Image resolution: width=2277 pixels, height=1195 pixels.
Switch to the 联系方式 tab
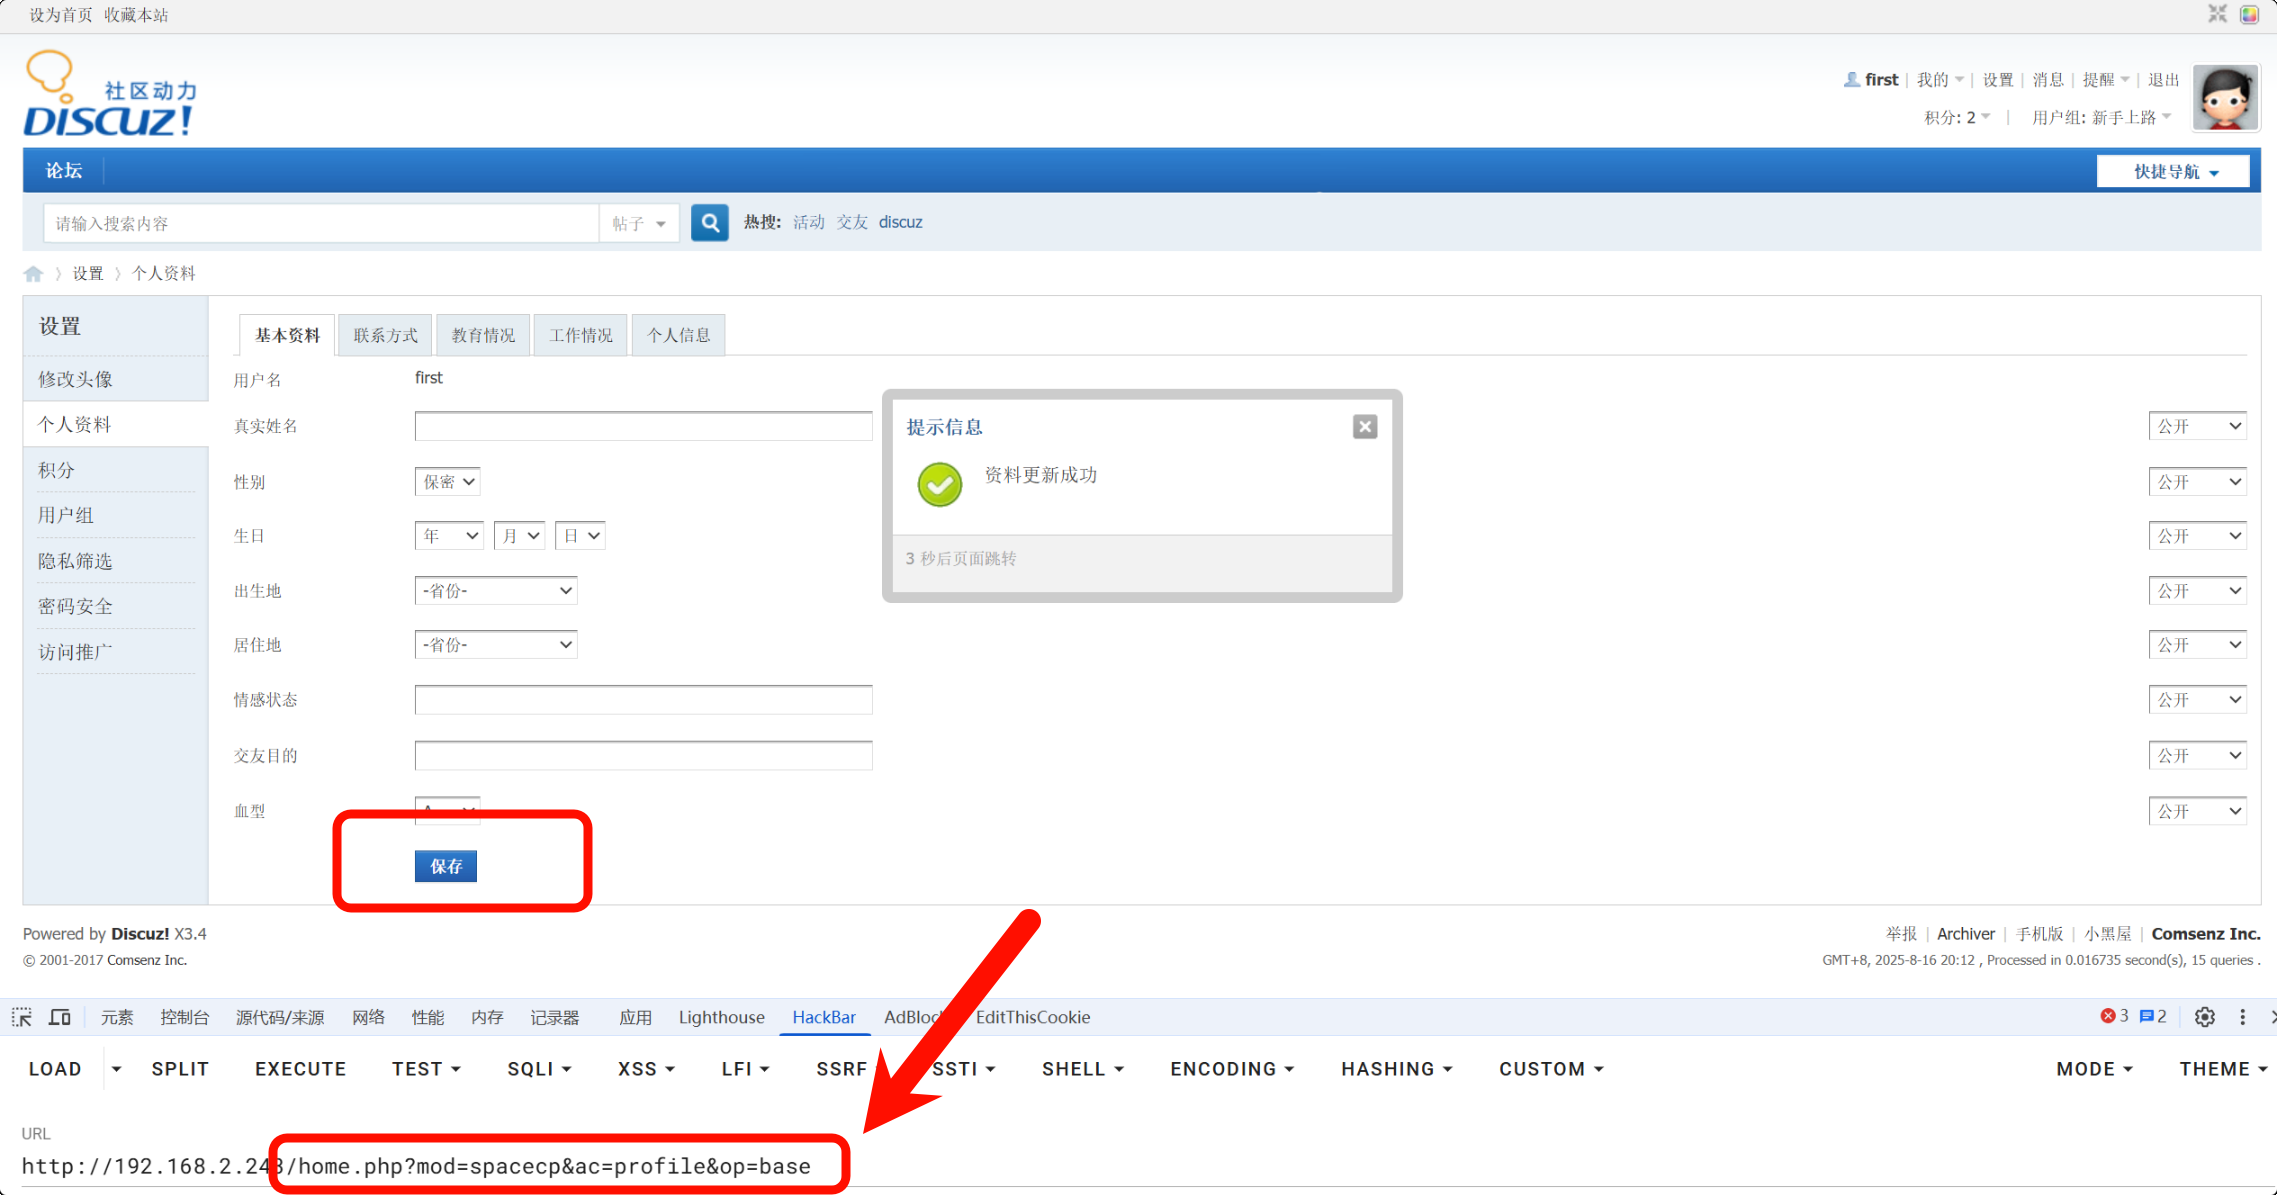click(385, 335)
